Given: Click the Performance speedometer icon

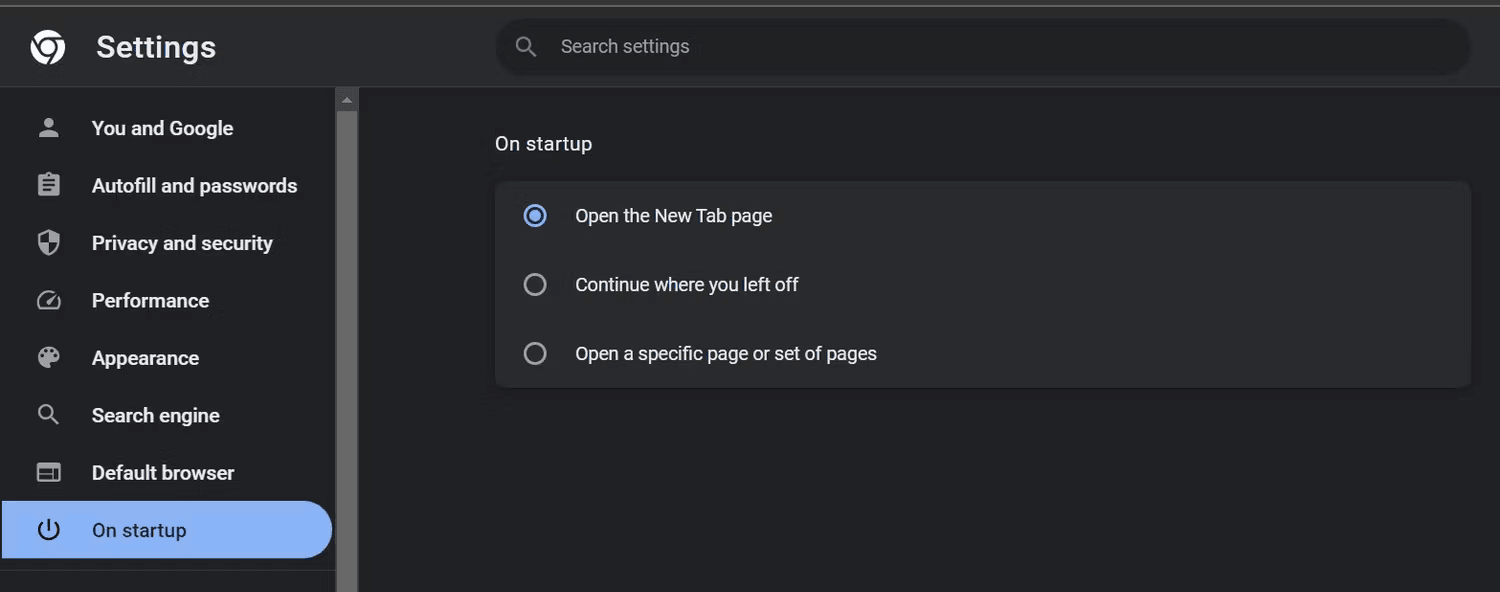Looking at the screenshot, I should coord(48,300).
